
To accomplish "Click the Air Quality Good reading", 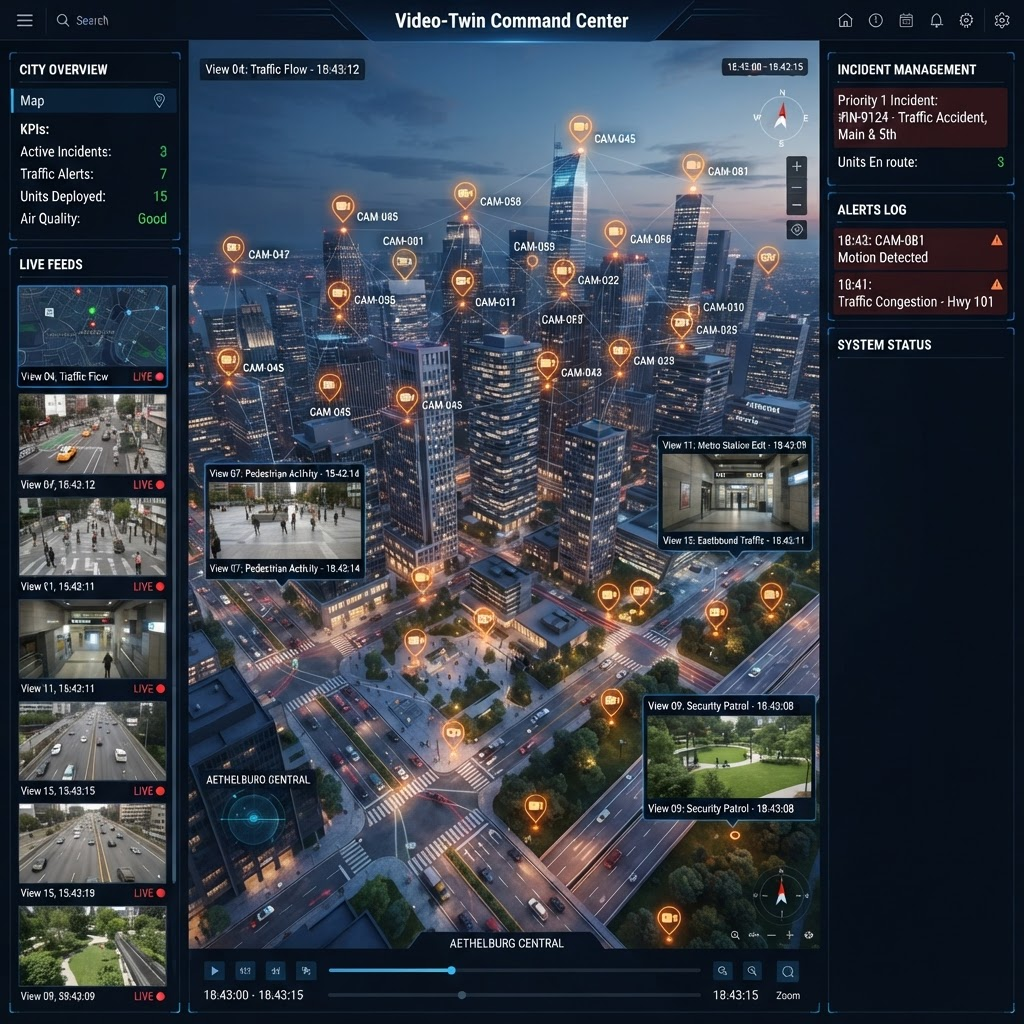I will tap(152, 219).
